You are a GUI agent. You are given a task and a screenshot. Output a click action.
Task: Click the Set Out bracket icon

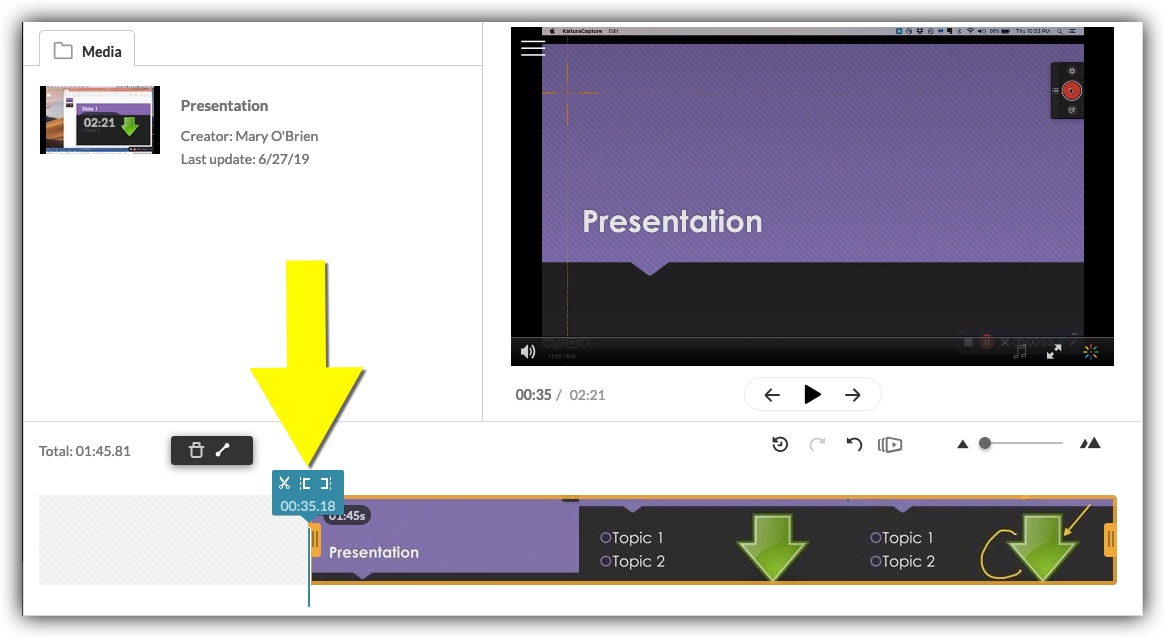tap(326, 483)
